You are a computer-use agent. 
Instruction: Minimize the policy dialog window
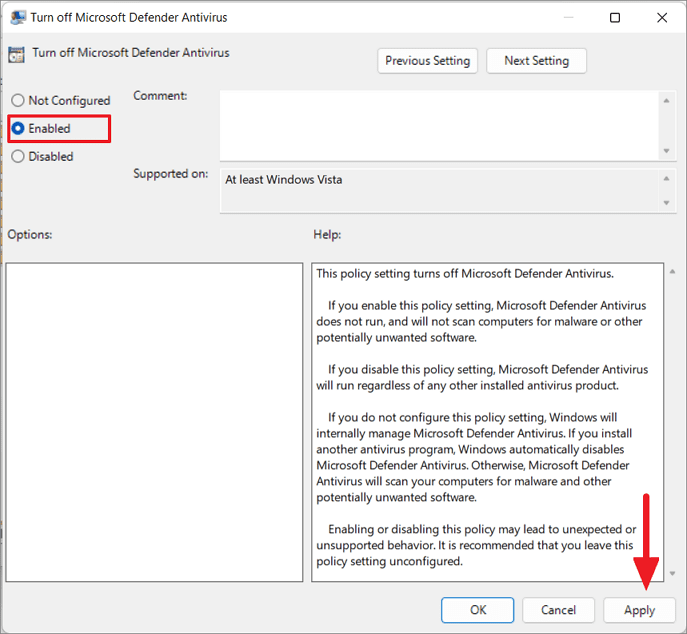(569, 18)
